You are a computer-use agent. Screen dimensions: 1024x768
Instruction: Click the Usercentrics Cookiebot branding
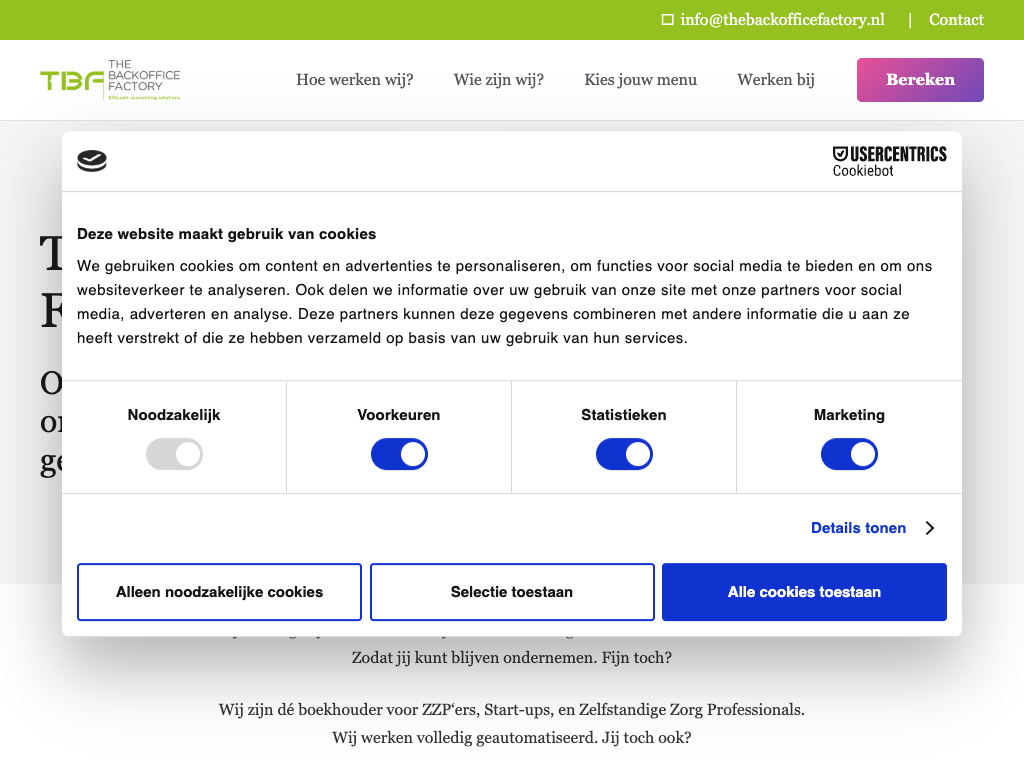click(x=889, y=161)
